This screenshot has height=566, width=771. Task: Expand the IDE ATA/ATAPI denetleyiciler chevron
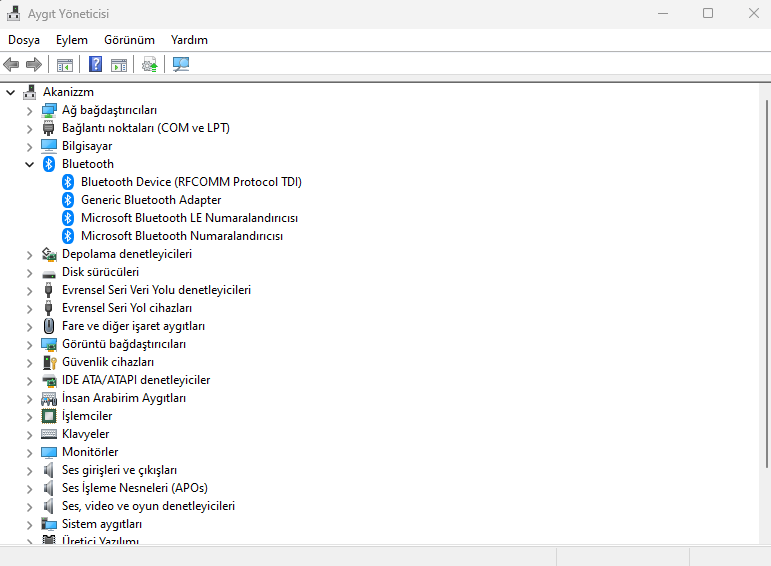coord(30,380)
